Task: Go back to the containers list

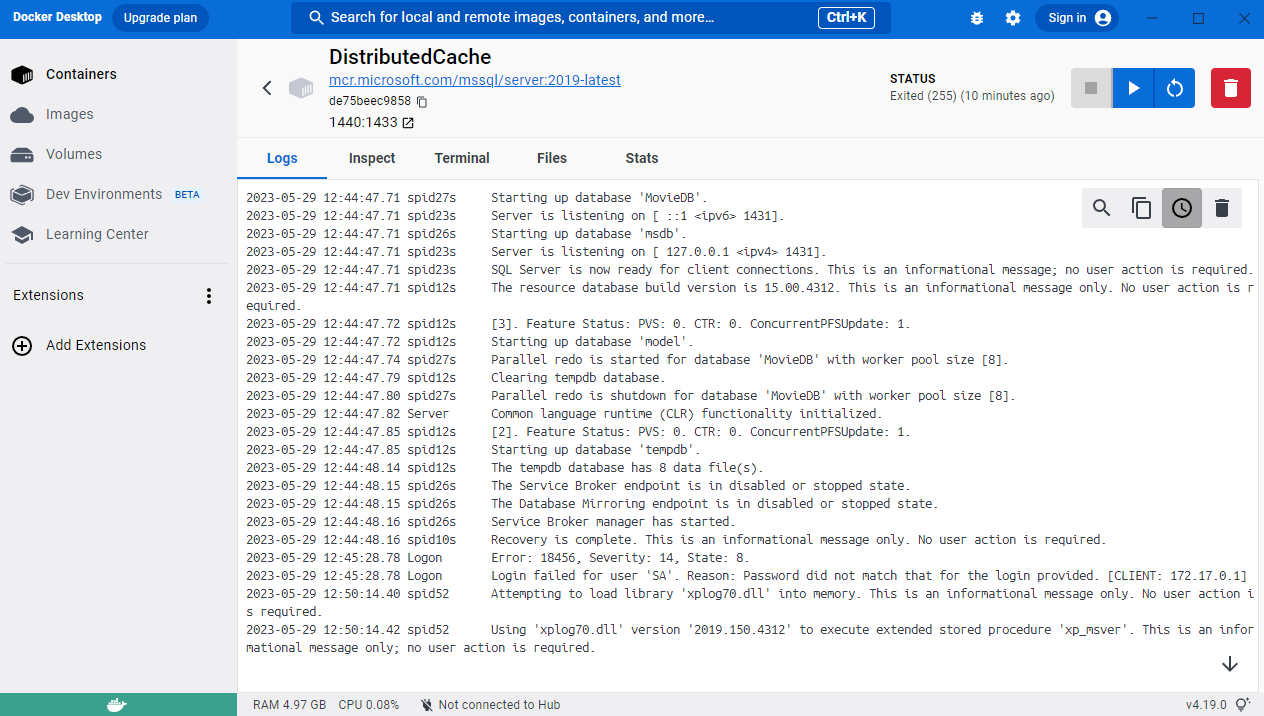Action: 267,88
